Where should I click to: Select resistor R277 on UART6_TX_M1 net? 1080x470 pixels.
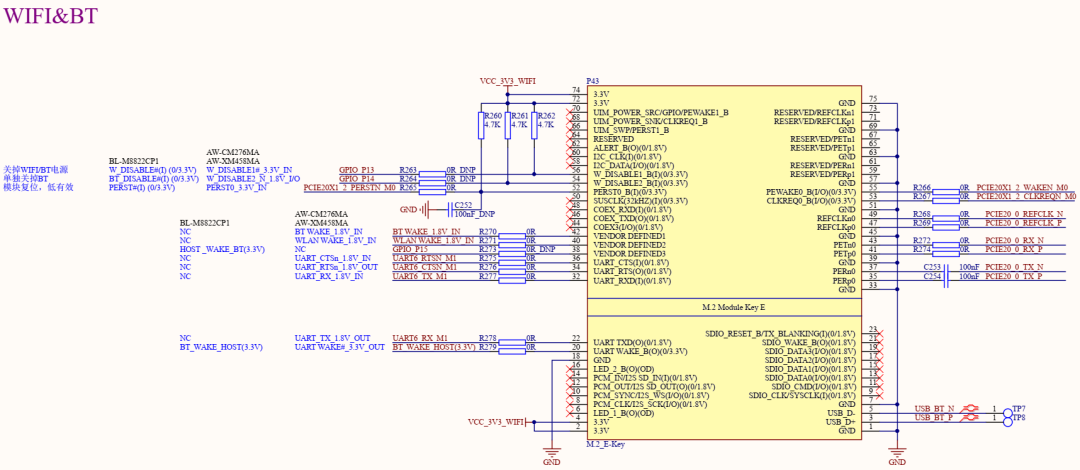(512, 280)
